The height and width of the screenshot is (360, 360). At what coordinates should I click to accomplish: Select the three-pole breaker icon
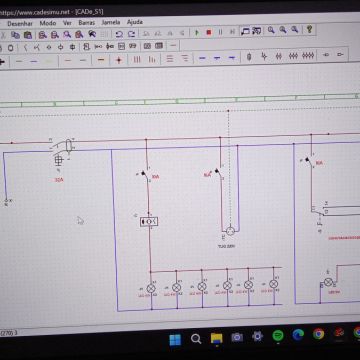point(293,56)
